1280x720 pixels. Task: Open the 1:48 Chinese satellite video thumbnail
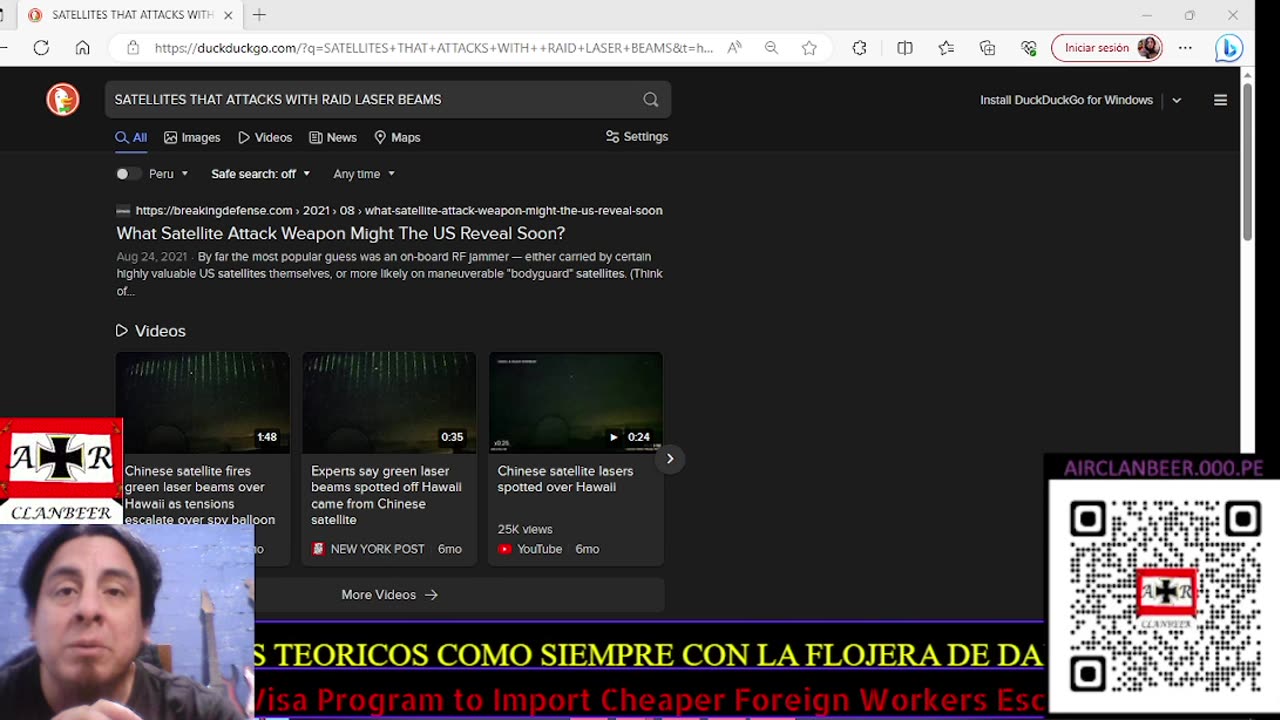[203, 403]
